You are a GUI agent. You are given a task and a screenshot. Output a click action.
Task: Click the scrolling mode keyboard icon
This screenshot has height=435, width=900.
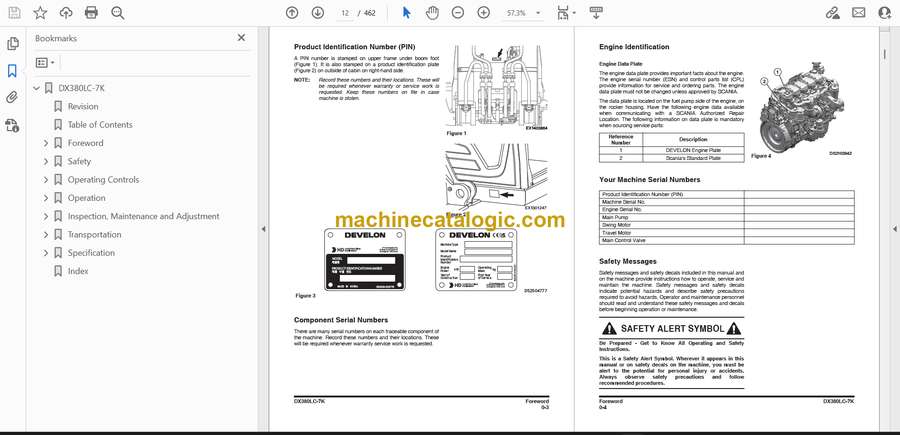coord(596,13)
